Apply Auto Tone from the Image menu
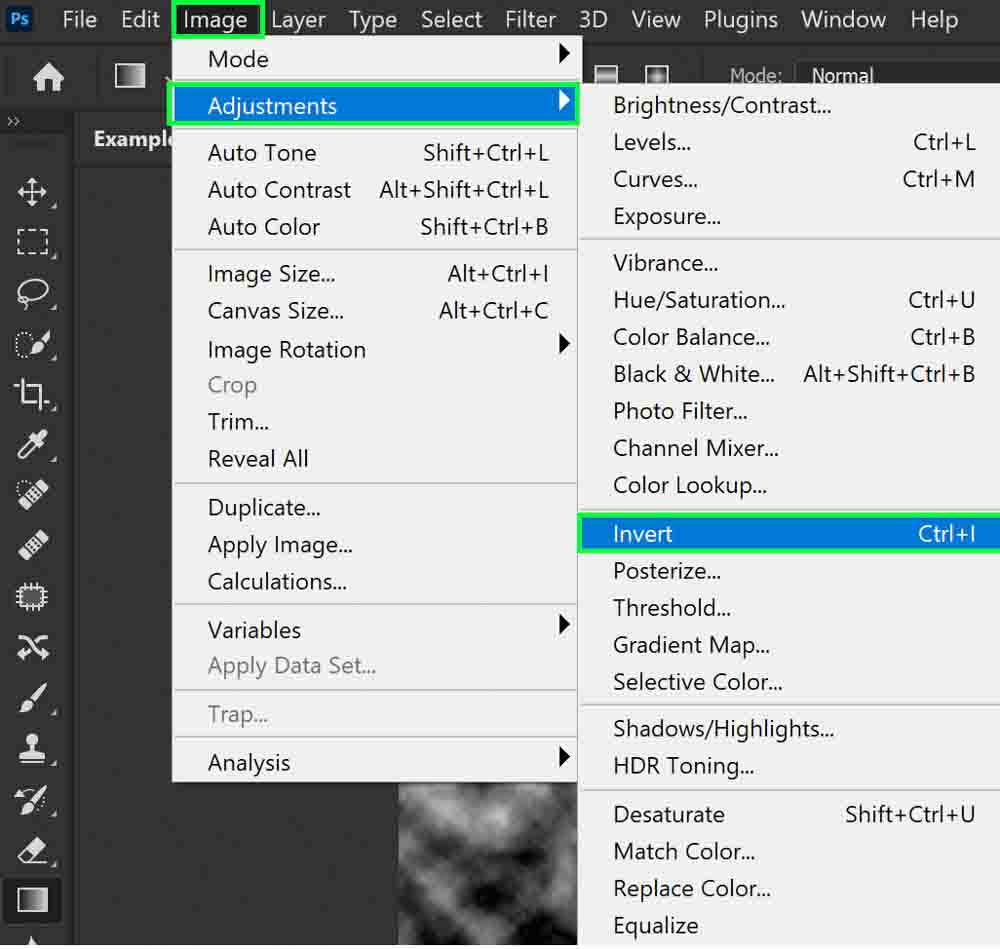Screen dimensions: 1000x949 376,152
